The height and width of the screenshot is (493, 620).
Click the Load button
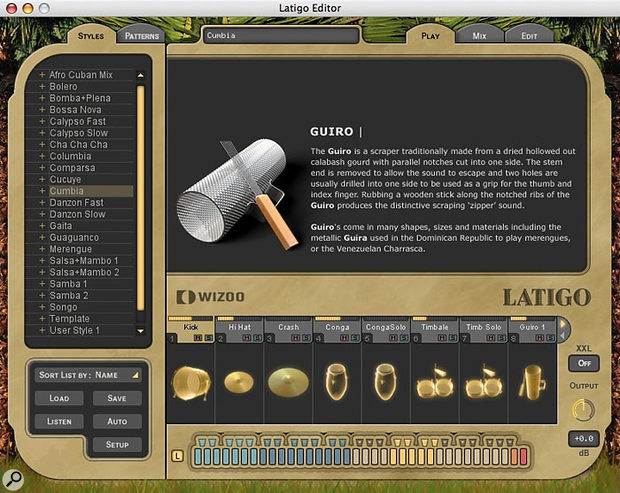click(x=59, y=398)
